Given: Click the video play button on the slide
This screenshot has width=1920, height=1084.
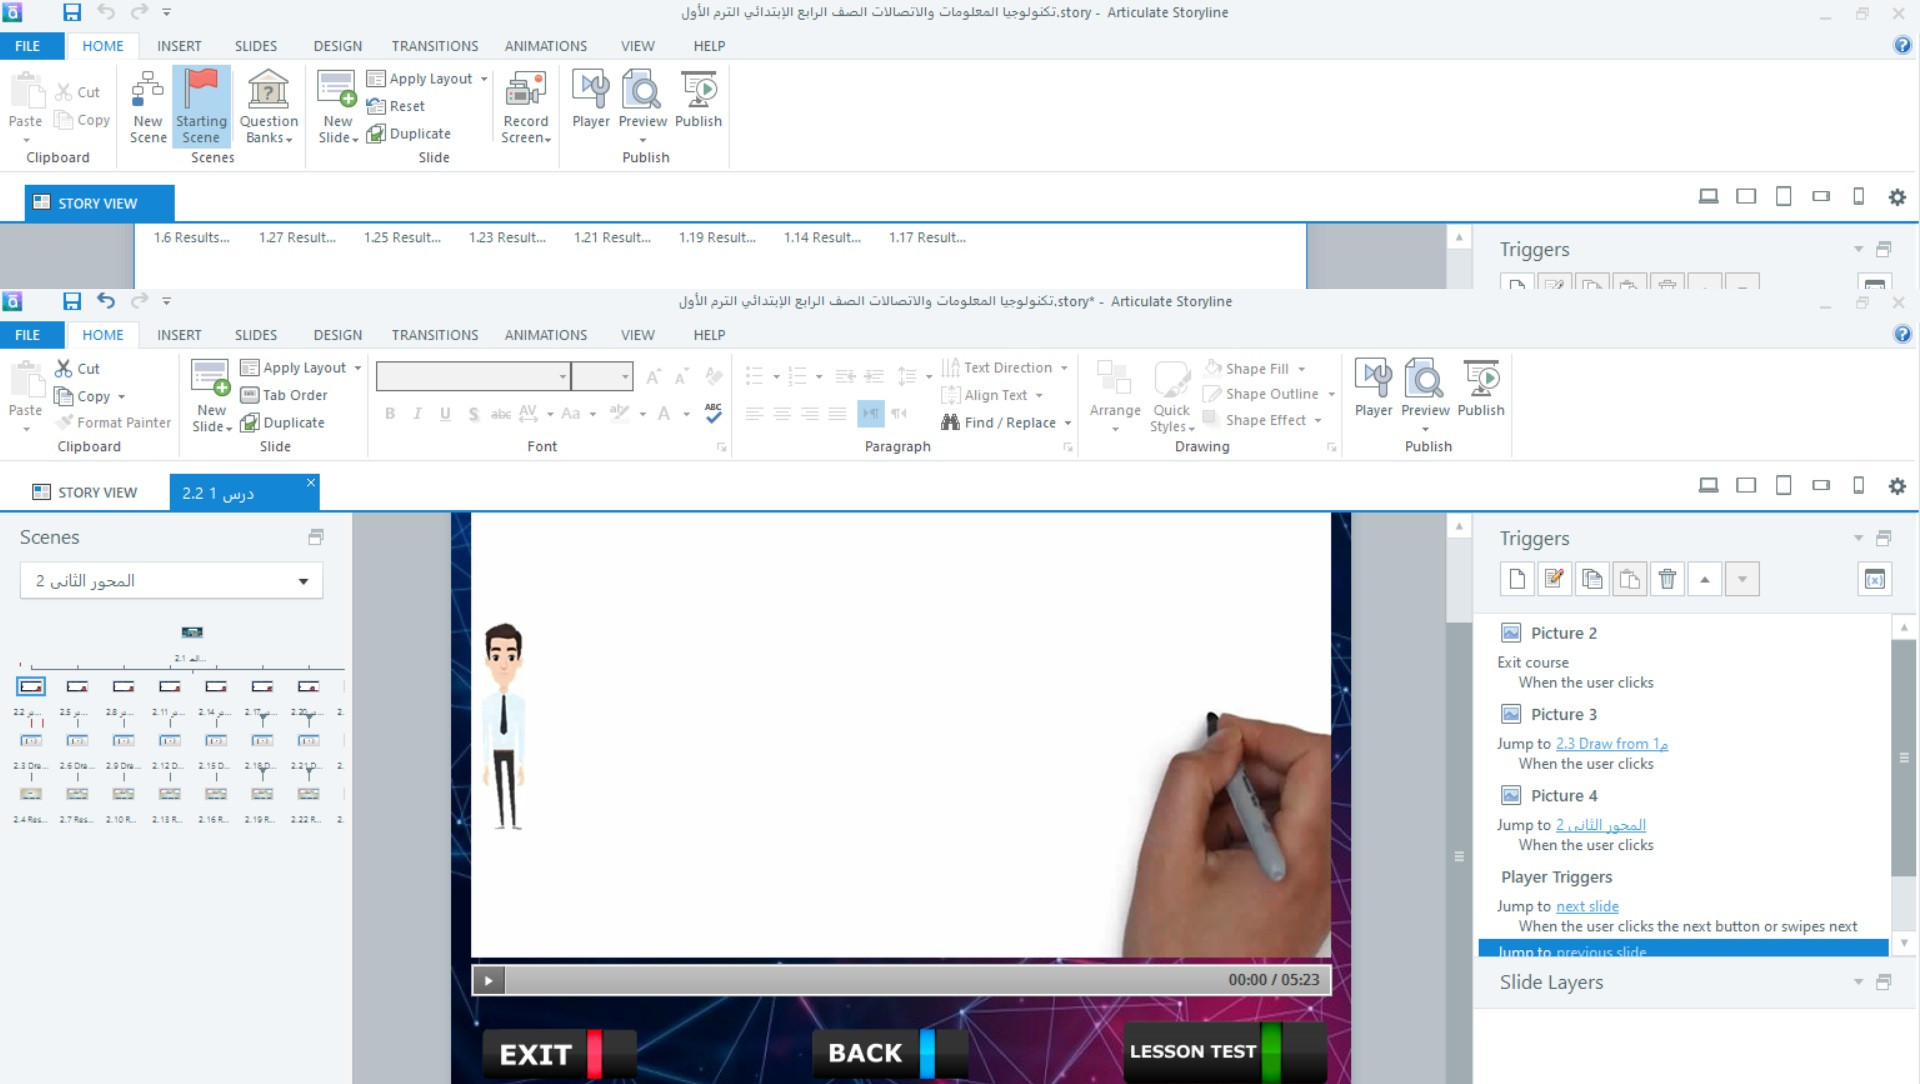Looking at the screenshot, I should 489,980.
